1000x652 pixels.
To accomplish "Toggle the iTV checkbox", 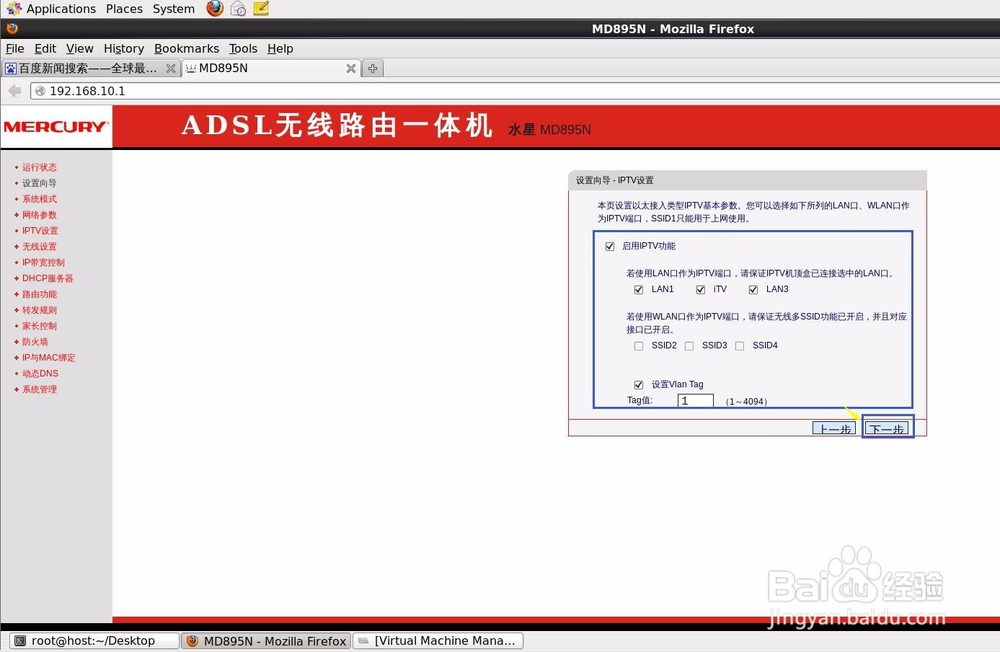I will [700, 290].
